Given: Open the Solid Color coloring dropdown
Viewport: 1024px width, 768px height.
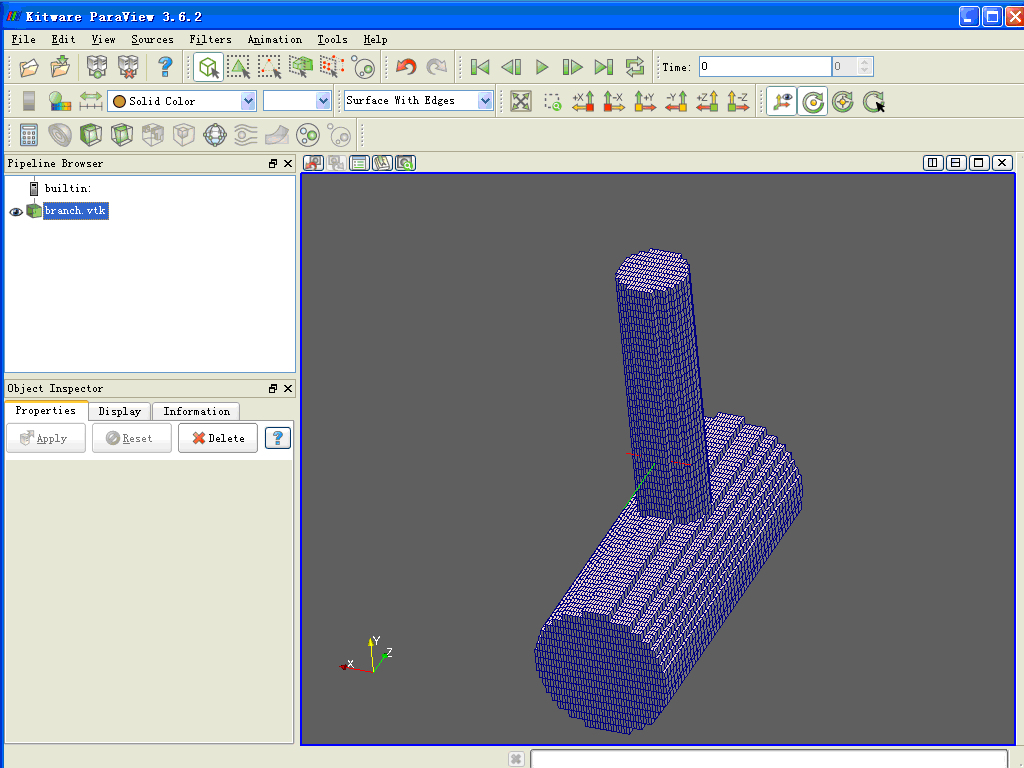Looking at the screenshot, I should click(x=182, y=101).
